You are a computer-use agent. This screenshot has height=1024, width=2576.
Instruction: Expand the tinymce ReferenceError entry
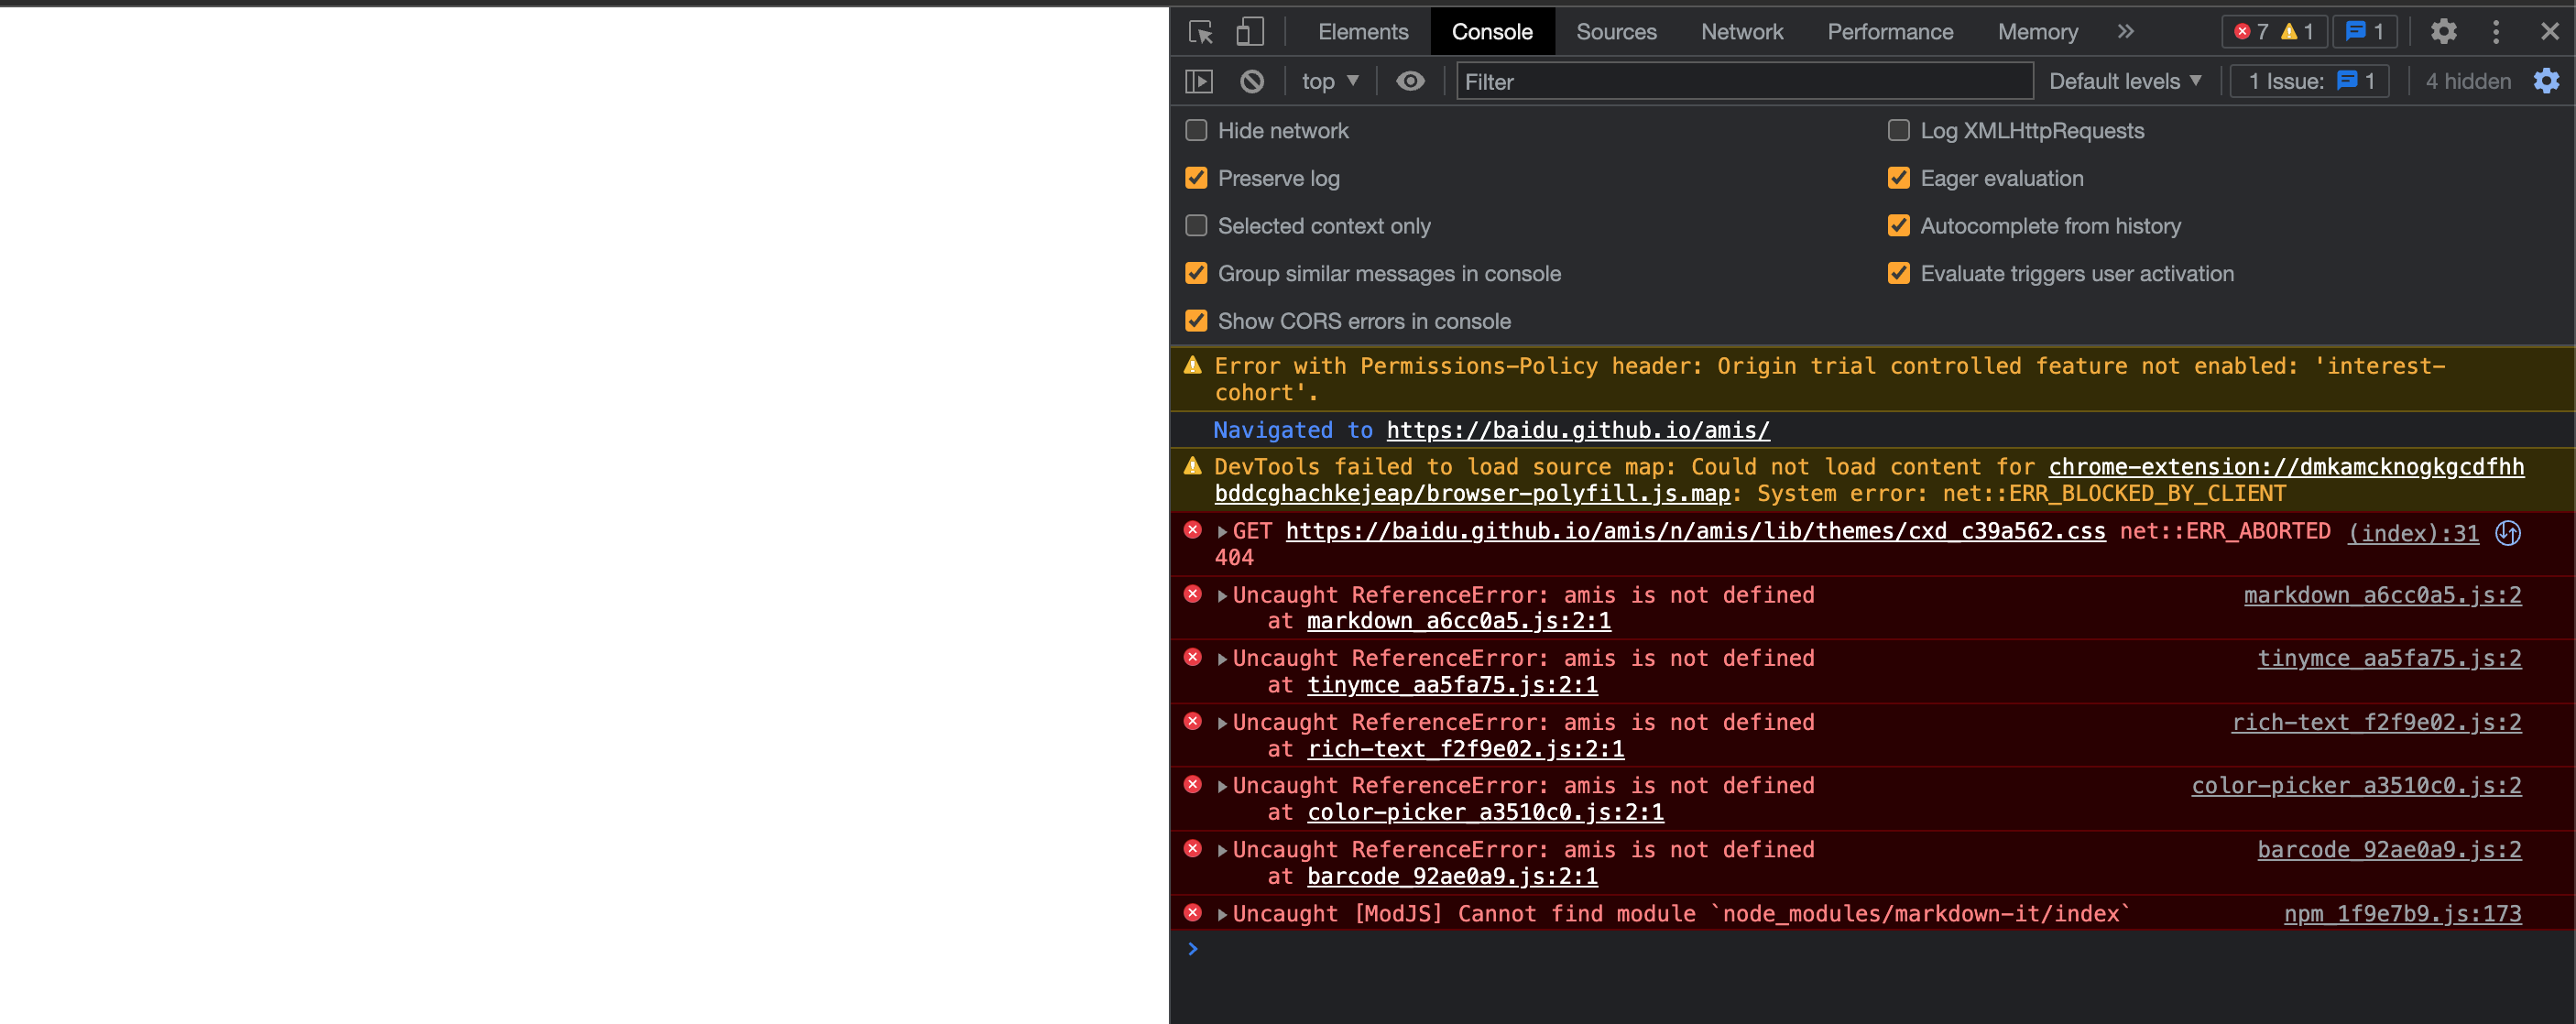pos(1222,659)
